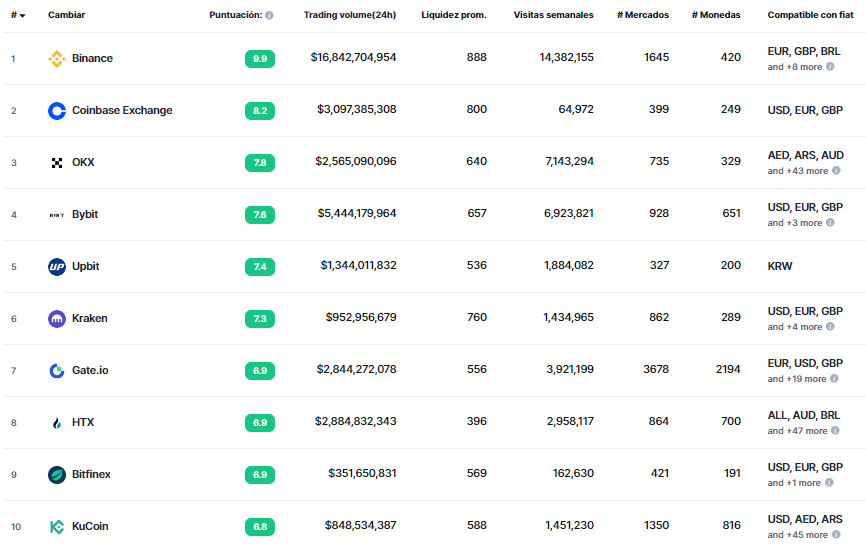Viewport: 866px width, 551px height.
Task: Open the Gate.io exchange link
Action: 90,370
